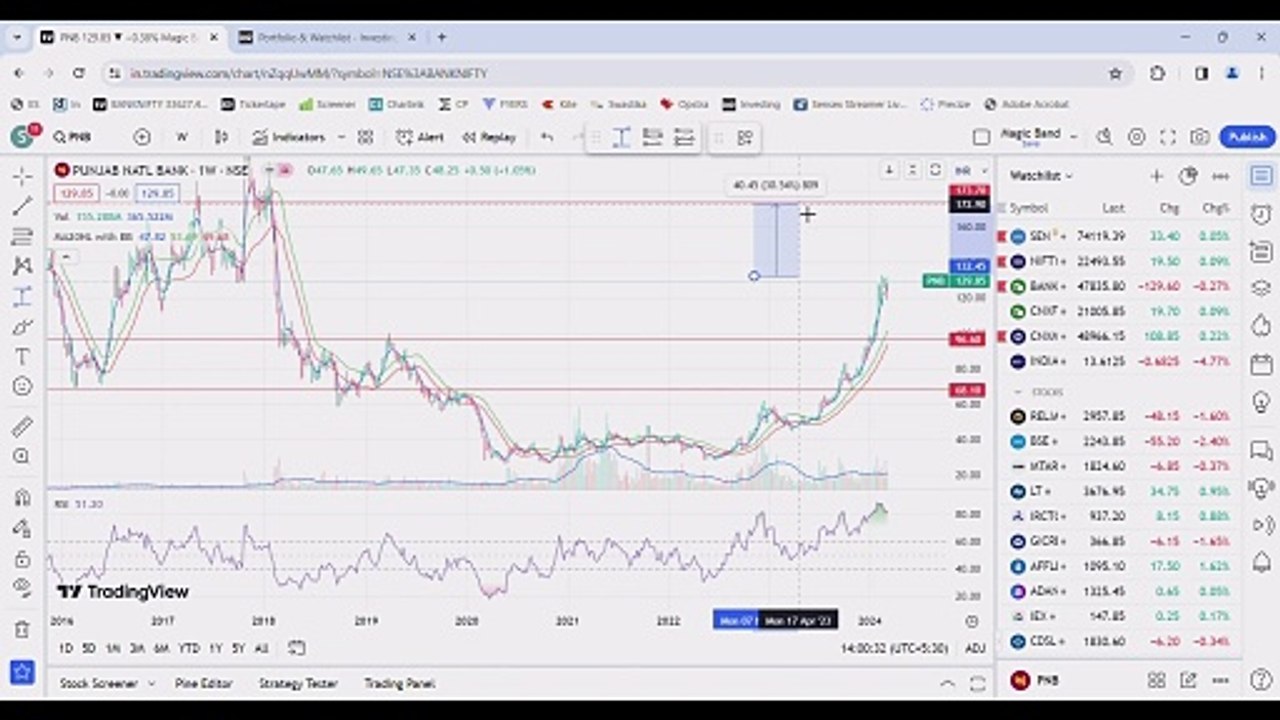Set the YTD date range
Image resolution: width=1280 pixels, height=720 pixels.
click(188, 648)
